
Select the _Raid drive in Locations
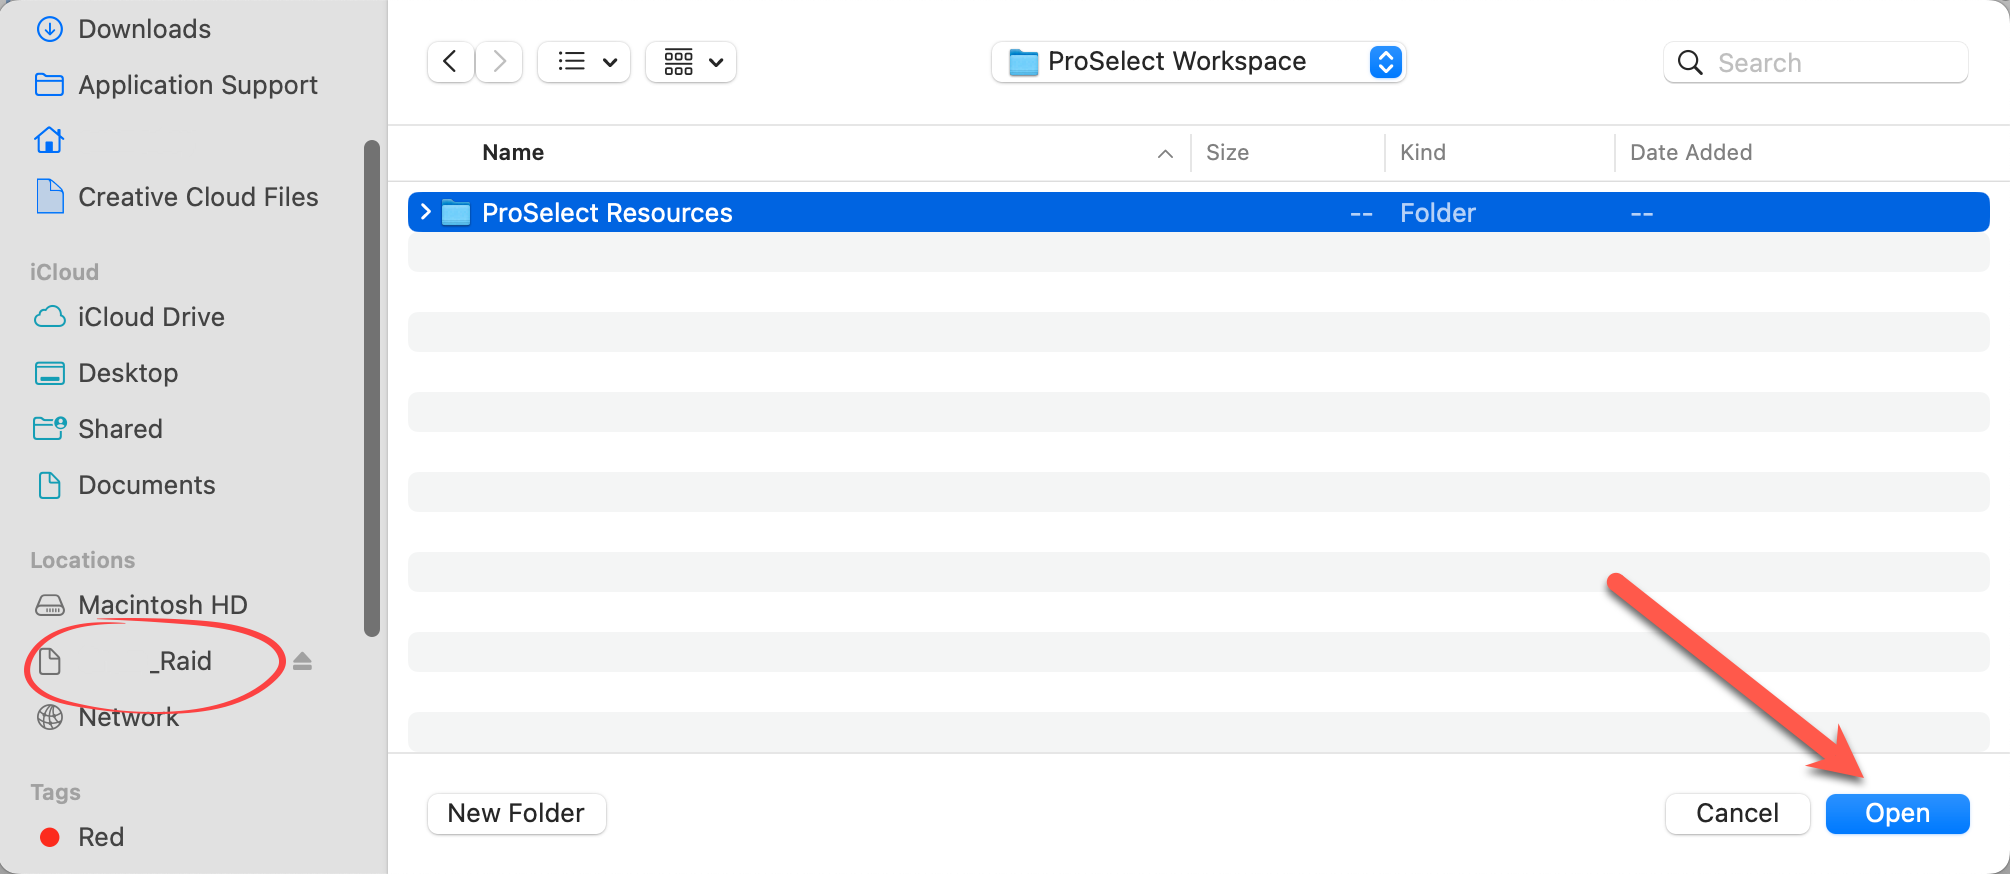pos(184,661)
